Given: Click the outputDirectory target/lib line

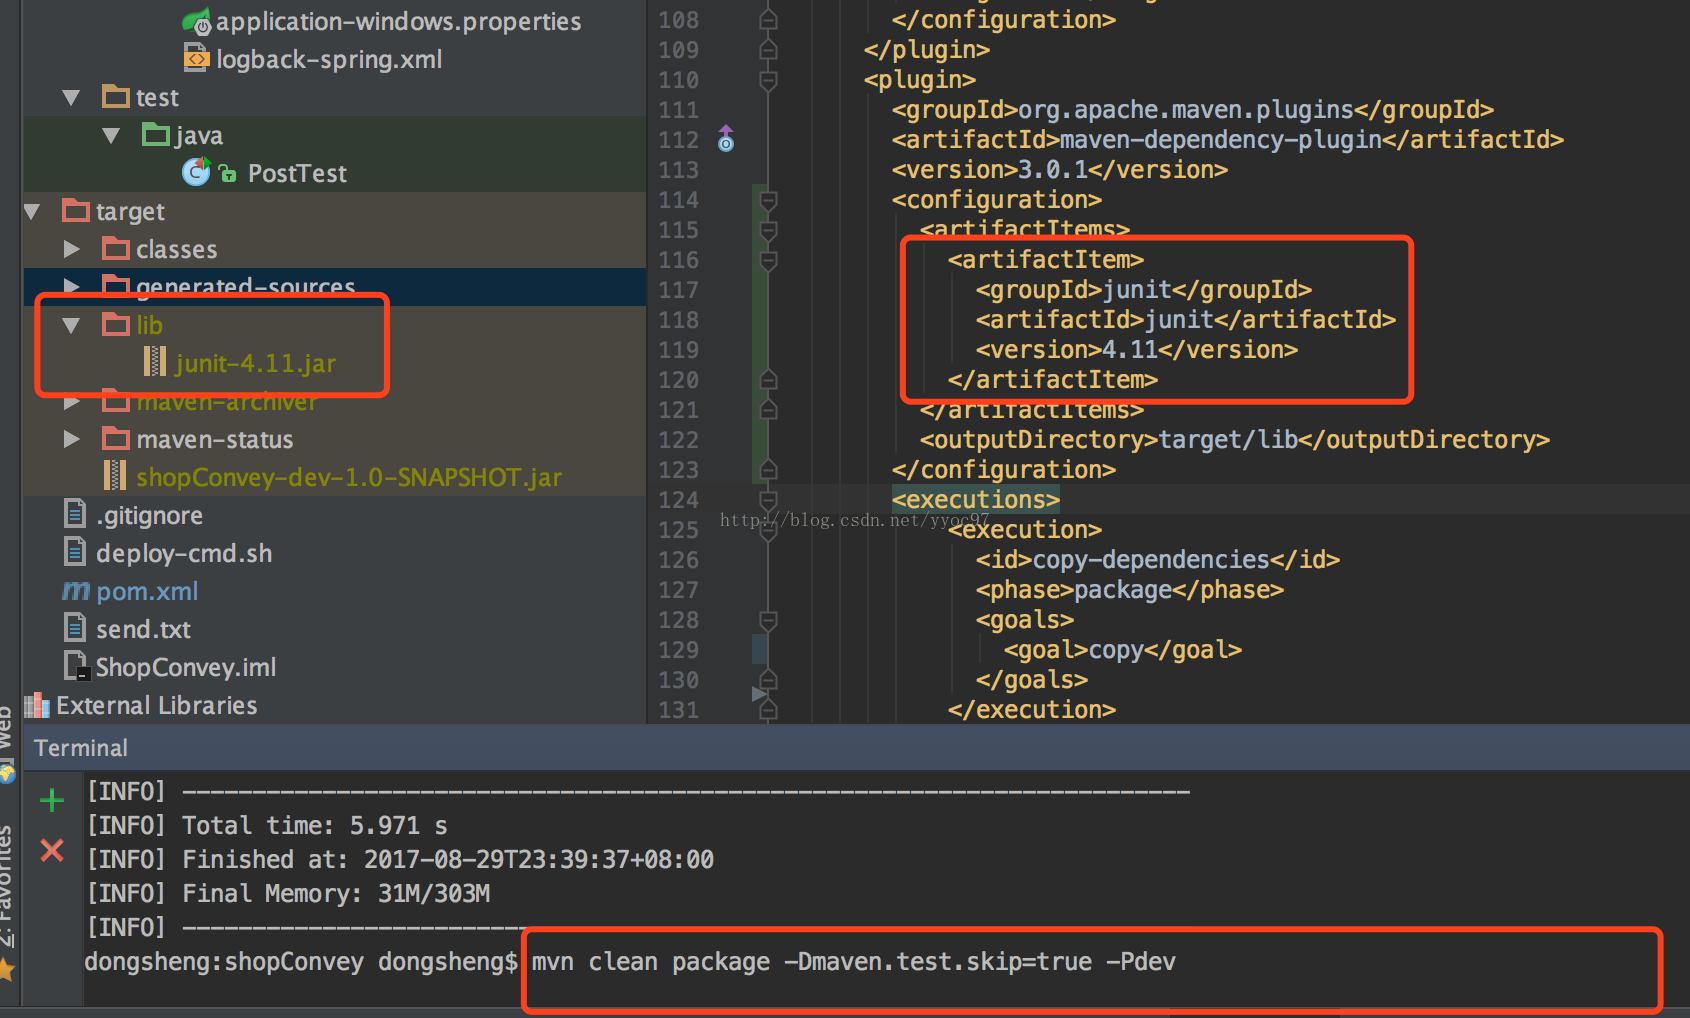Looking at the screenshot, I should [x=1235, y=440].
